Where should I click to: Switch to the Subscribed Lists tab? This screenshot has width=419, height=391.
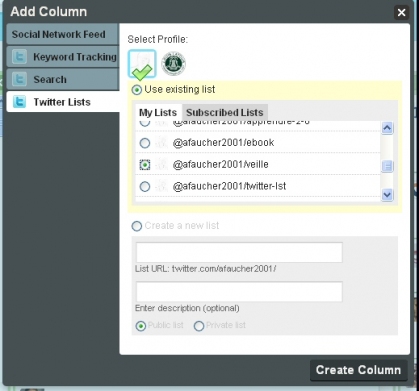pyautogui.click(x=225, y=112)
